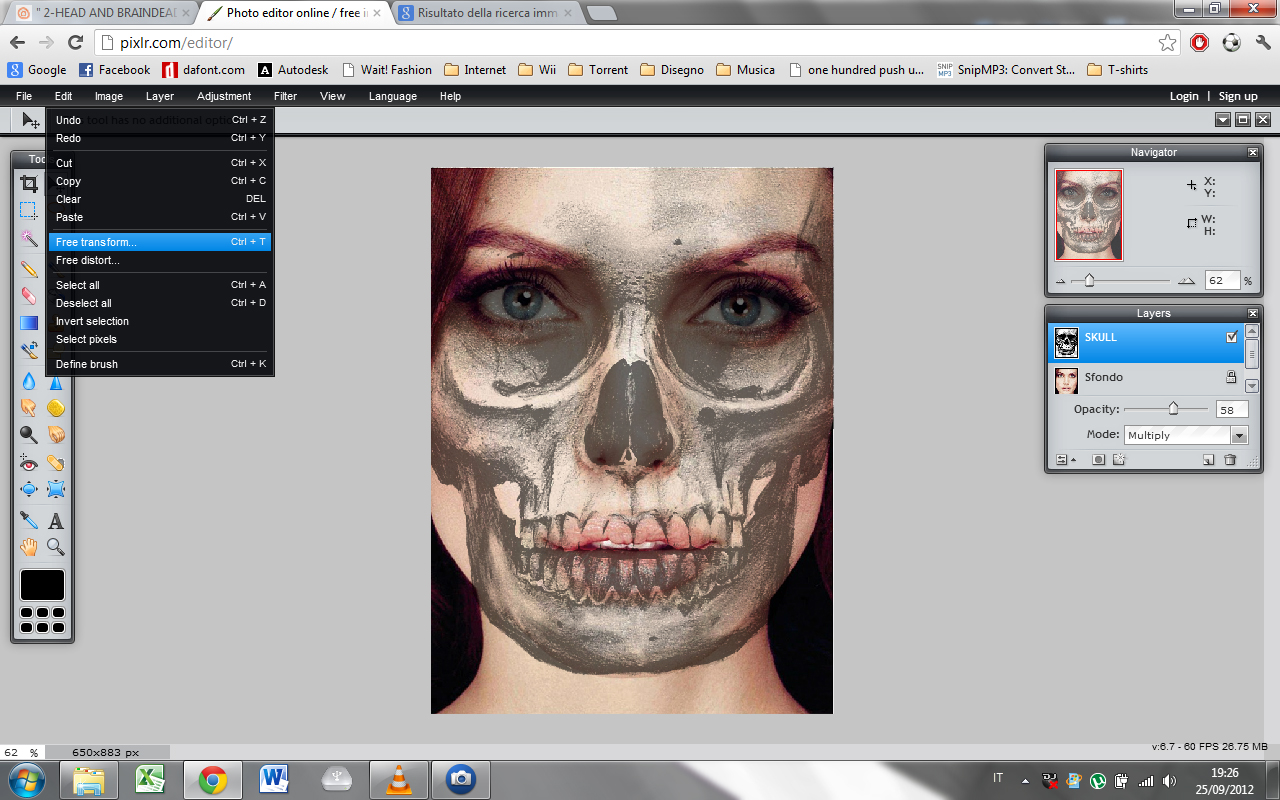Choose Deselect all menu entry

point(160,303)
